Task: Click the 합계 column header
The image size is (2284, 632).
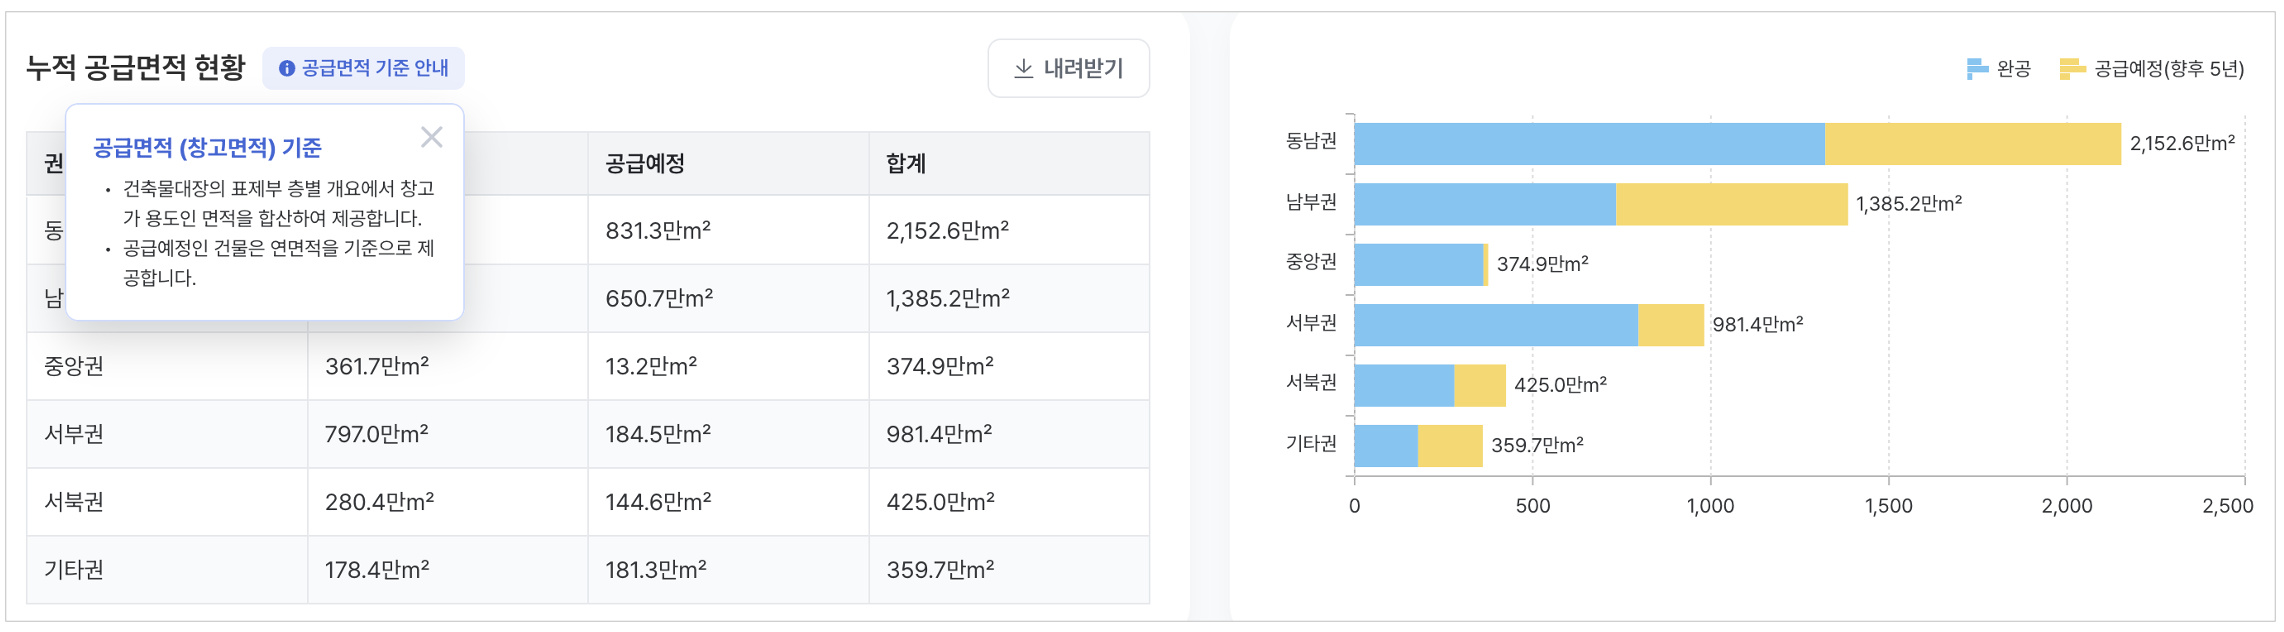Action: coord(906,163)
